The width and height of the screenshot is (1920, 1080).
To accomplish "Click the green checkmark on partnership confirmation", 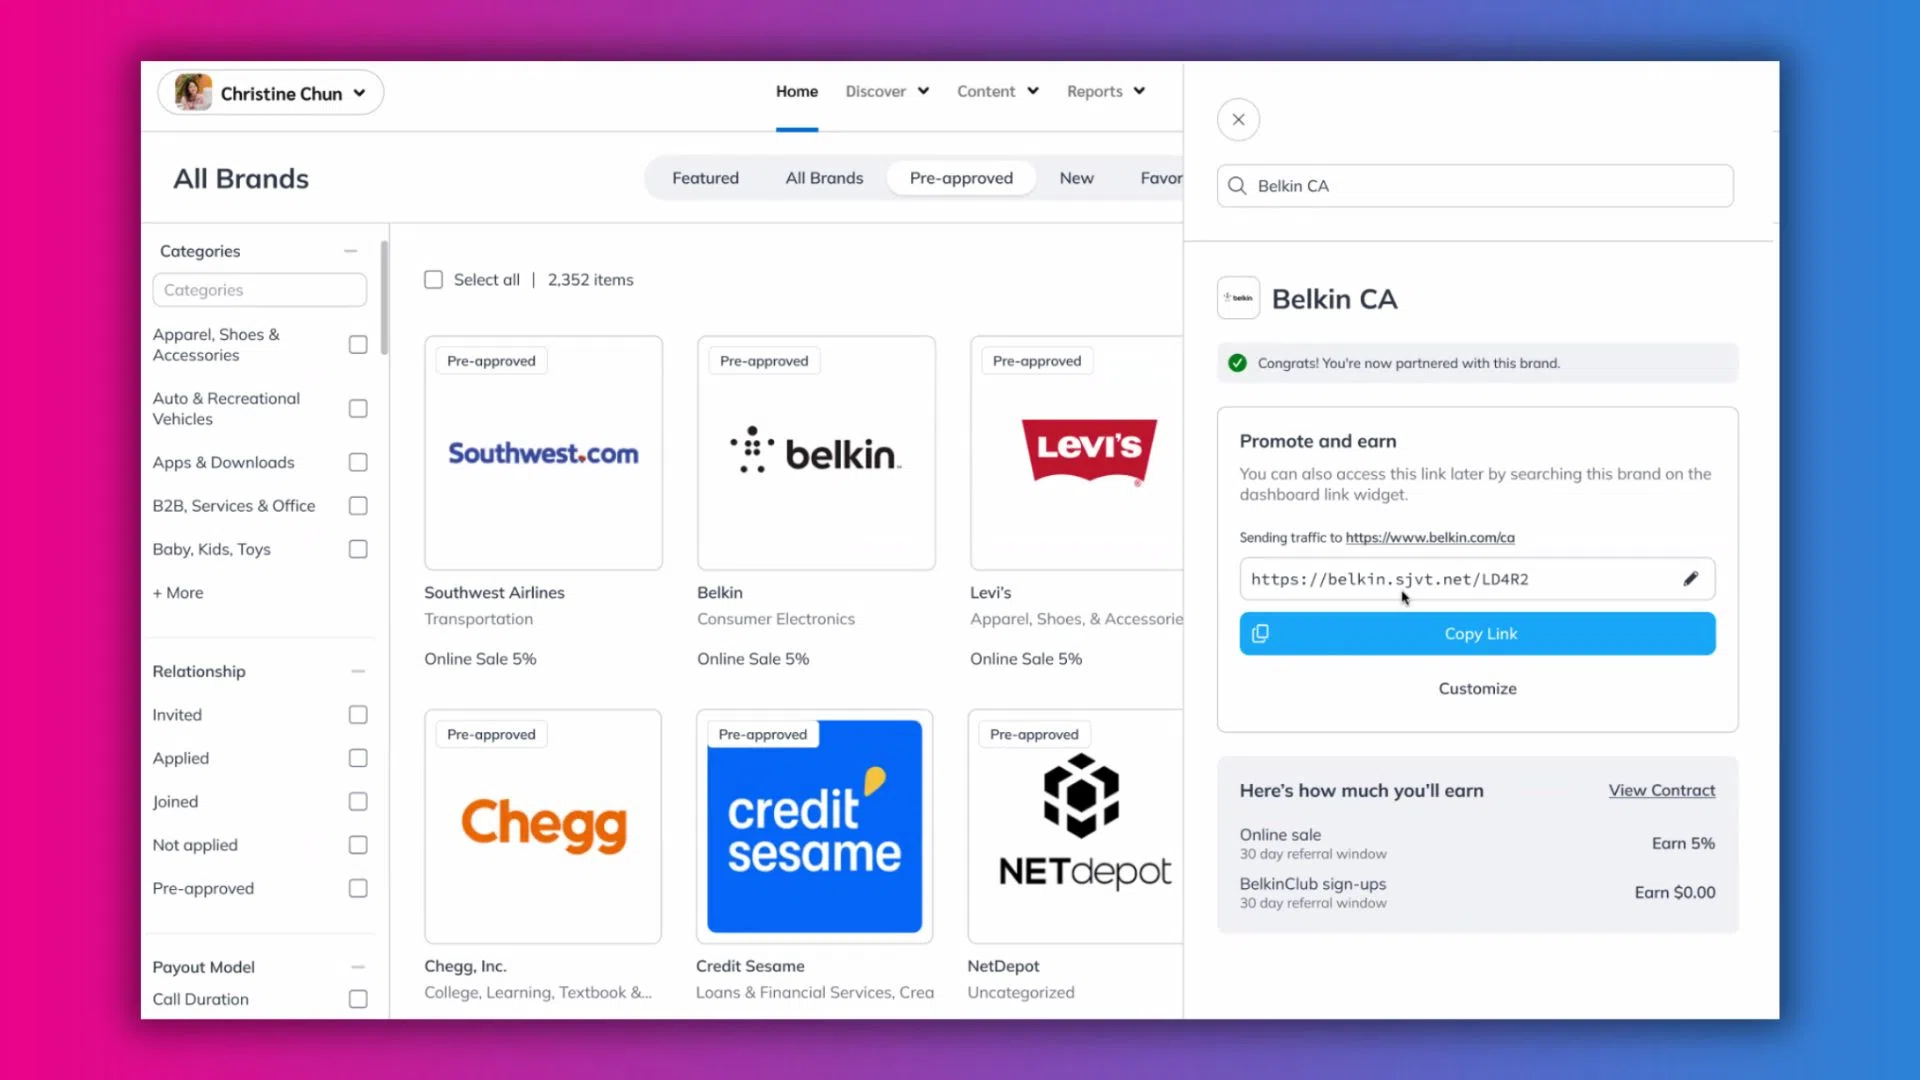I will click(1237, 363).
